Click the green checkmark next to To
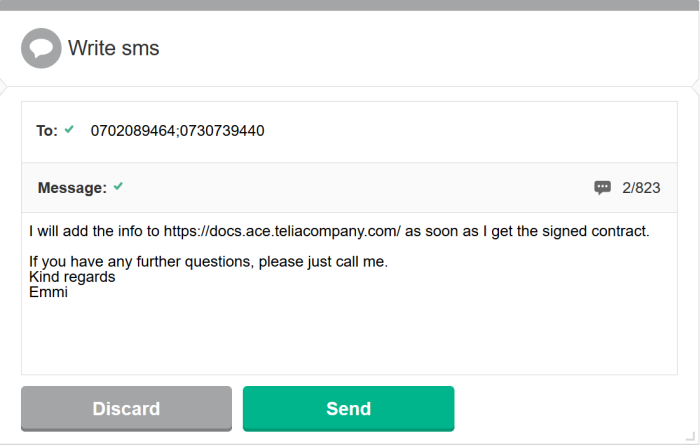This screenshot has width=700, height=445. pos(69,130)
